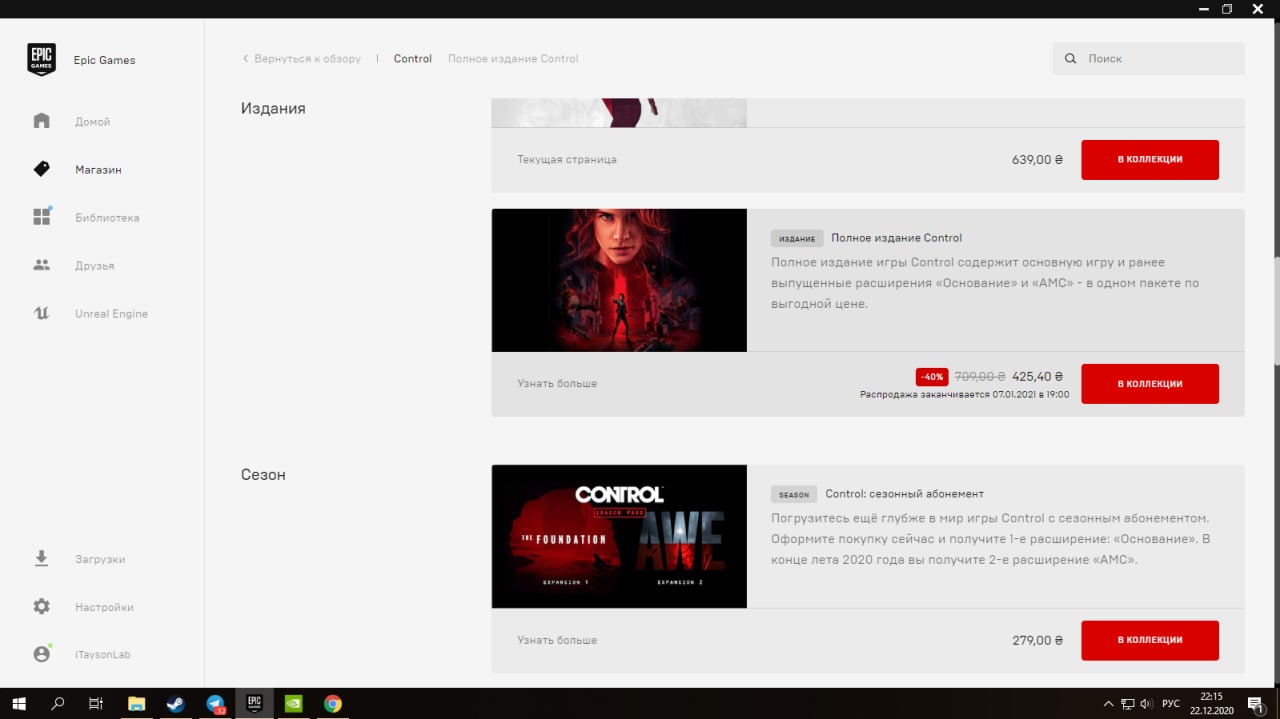
Task: Open the iTaysonLab account label
Action: click(x=103, y=655)
